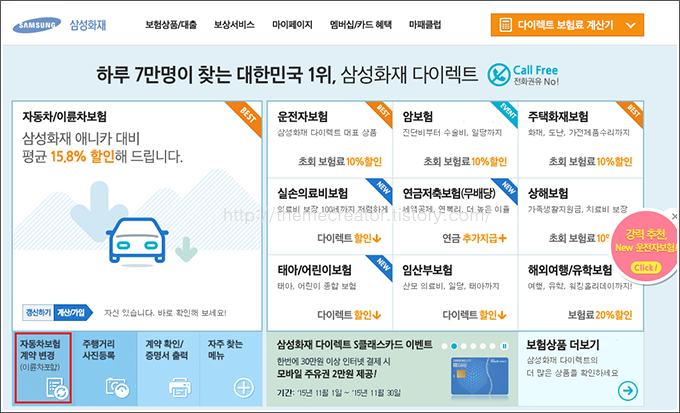The height and width of the screenshot is (413, 680).
Task: Open 자주 찾는 메뉴 tile
Action: pyautogui.click(x=231, y=369)
